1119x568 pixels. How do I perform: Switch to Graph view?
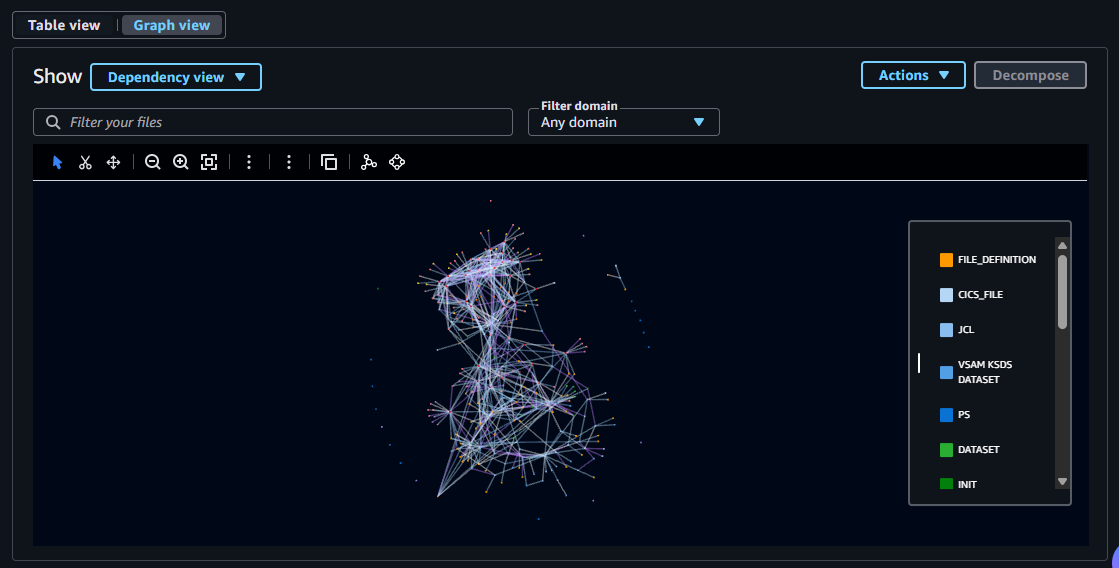click(172, 25)
